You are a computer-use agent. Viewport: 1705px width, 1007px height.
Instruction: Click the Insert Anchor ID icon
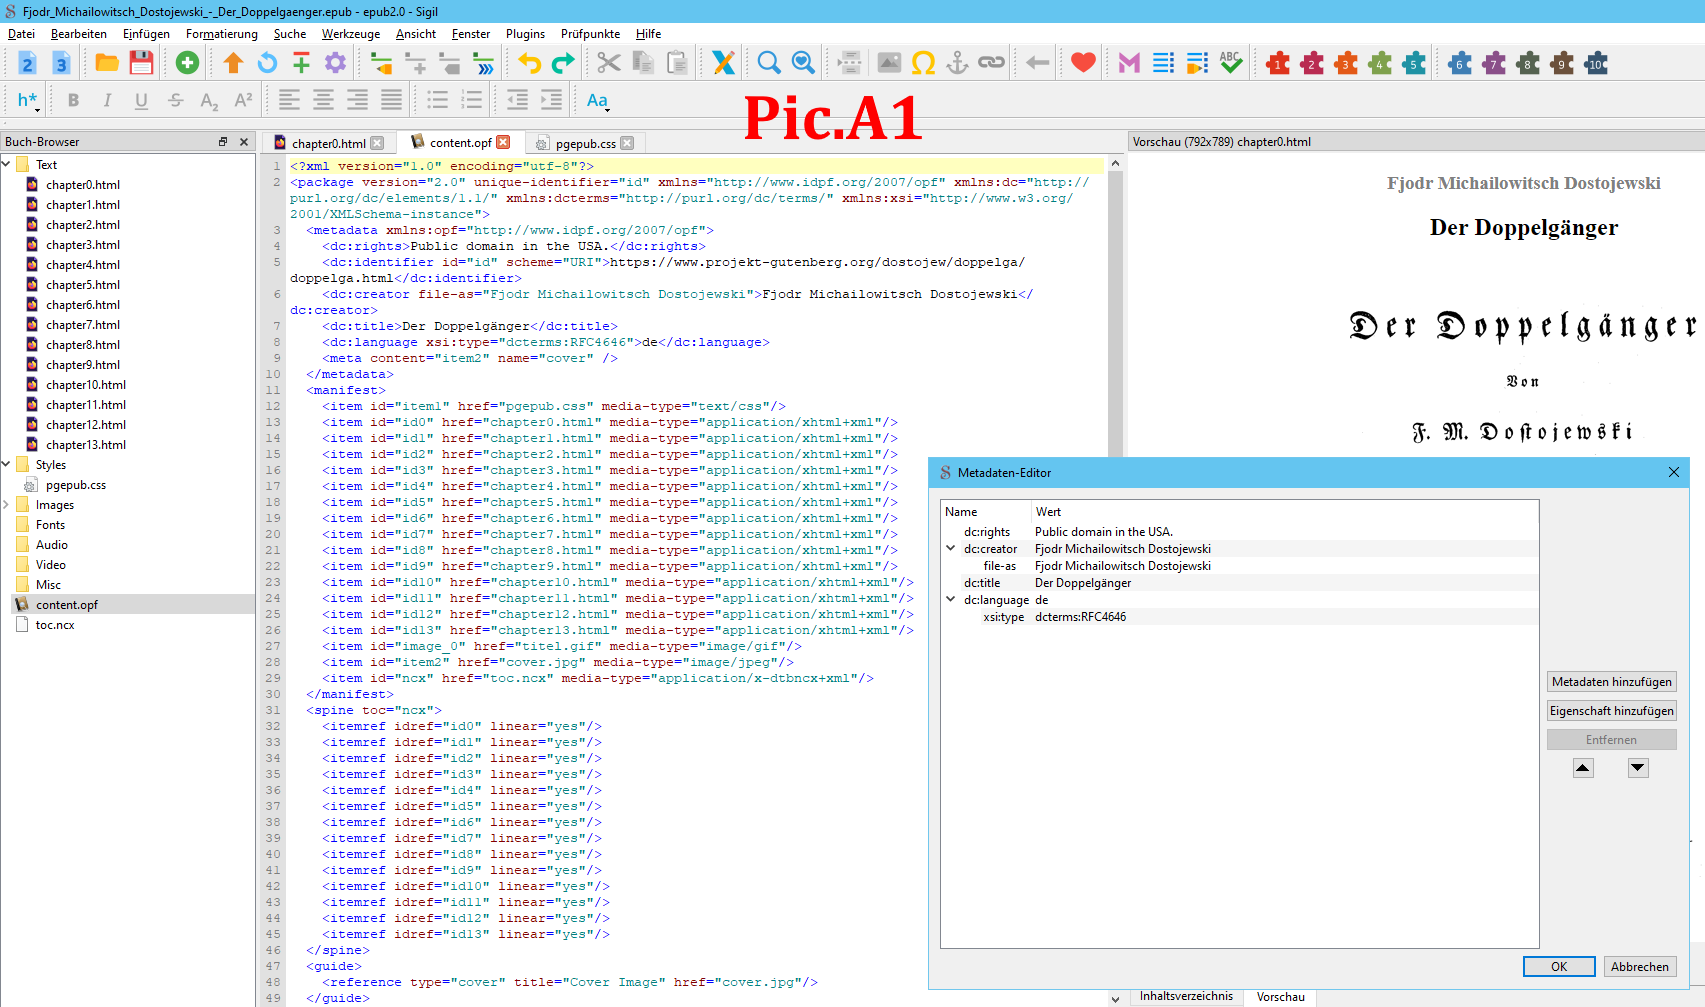[x=957, y=63]
